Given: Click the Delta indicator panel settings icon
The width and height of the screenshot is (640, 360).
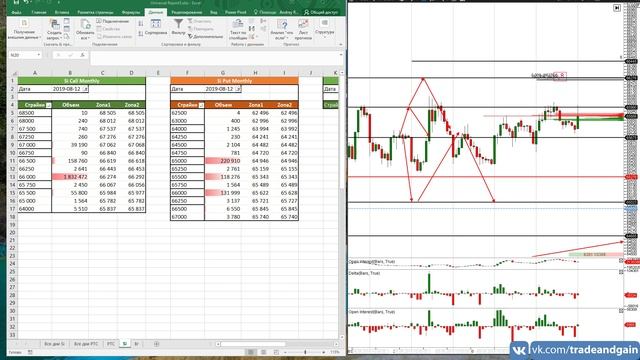Looking at the screenshot, I should pyautogui.click(x=621, y=271).
